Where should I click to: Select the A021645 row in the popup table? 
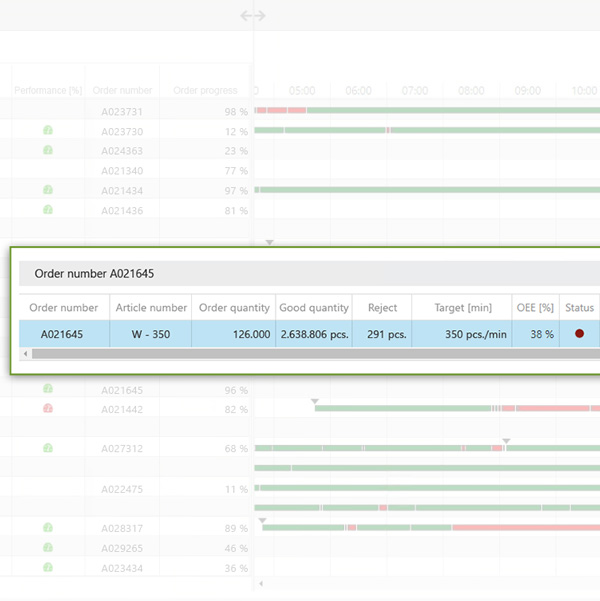[x=300, y=334]
